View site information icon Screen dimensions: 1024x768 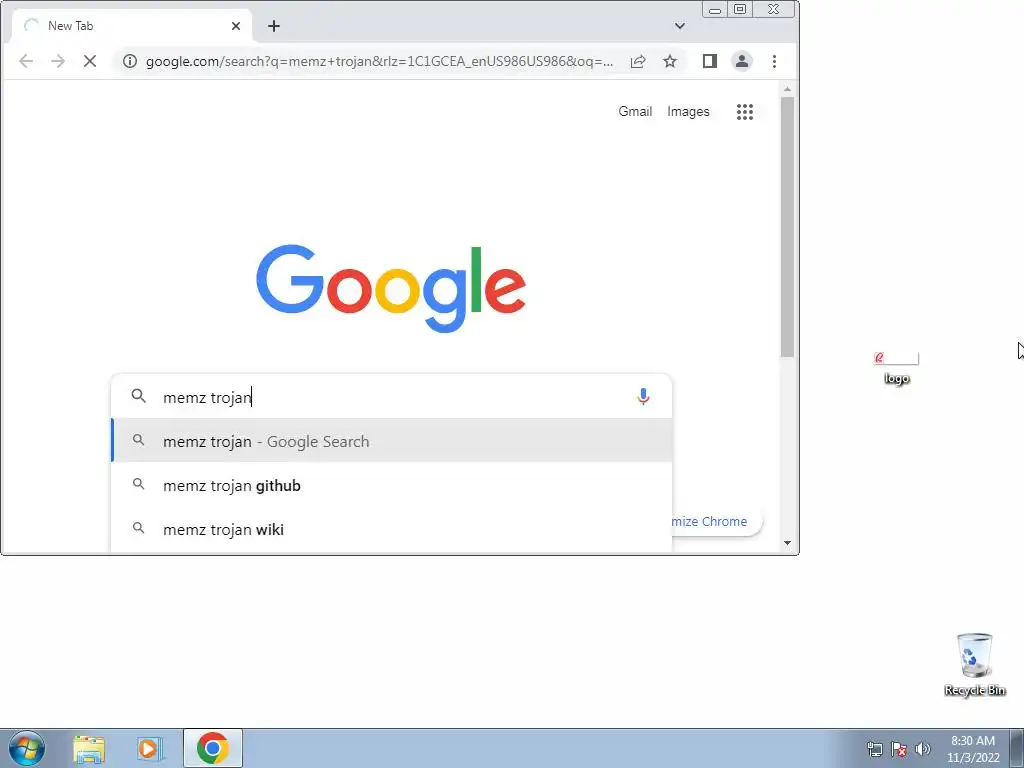coord(130,61)
